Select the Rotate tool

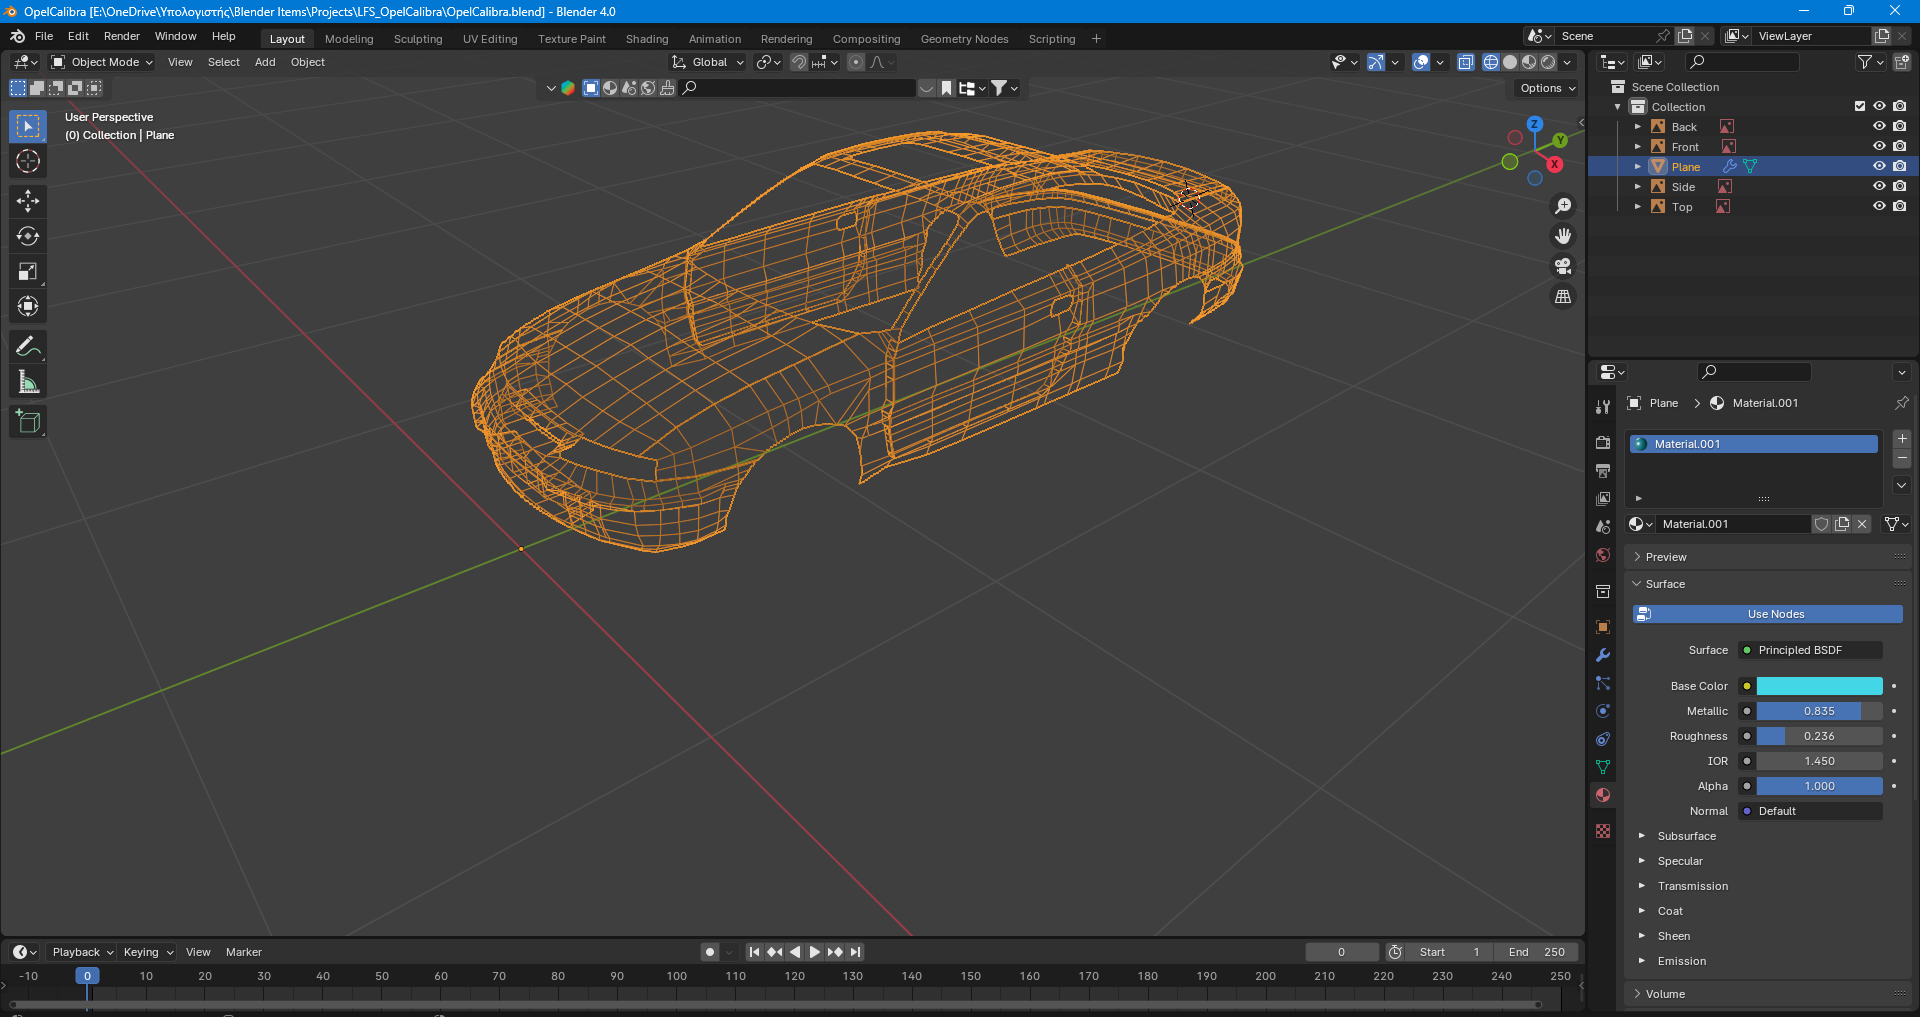(28, 236)
